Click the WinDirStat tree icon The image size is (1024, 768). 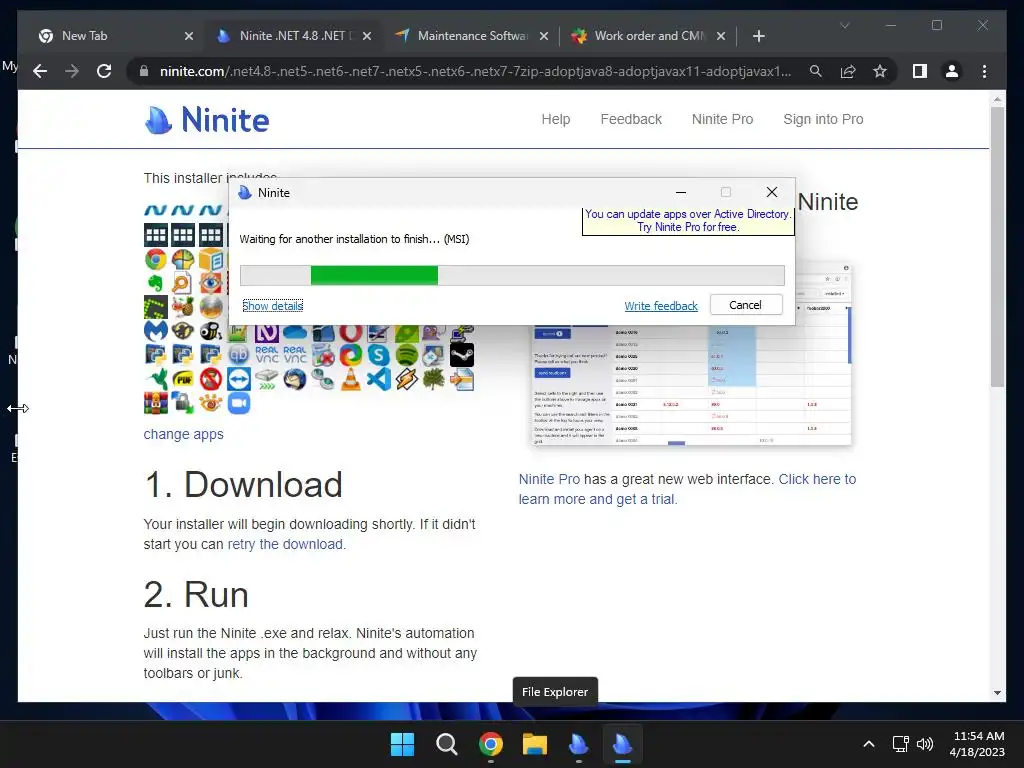(x=434, y=379)
